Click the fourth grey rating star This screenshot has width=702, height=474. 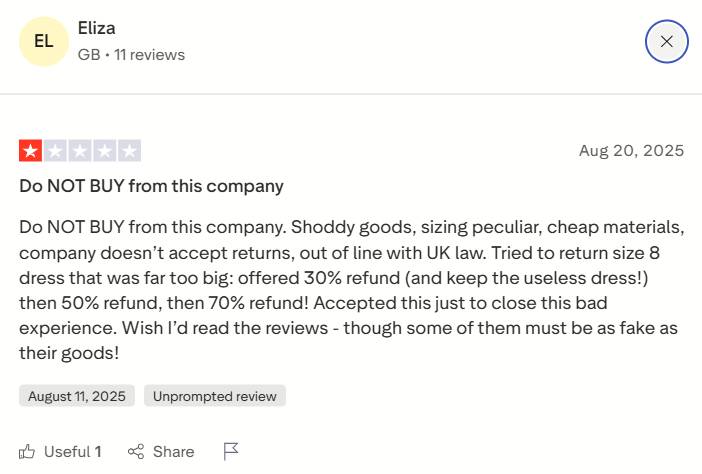coord(105,152)
